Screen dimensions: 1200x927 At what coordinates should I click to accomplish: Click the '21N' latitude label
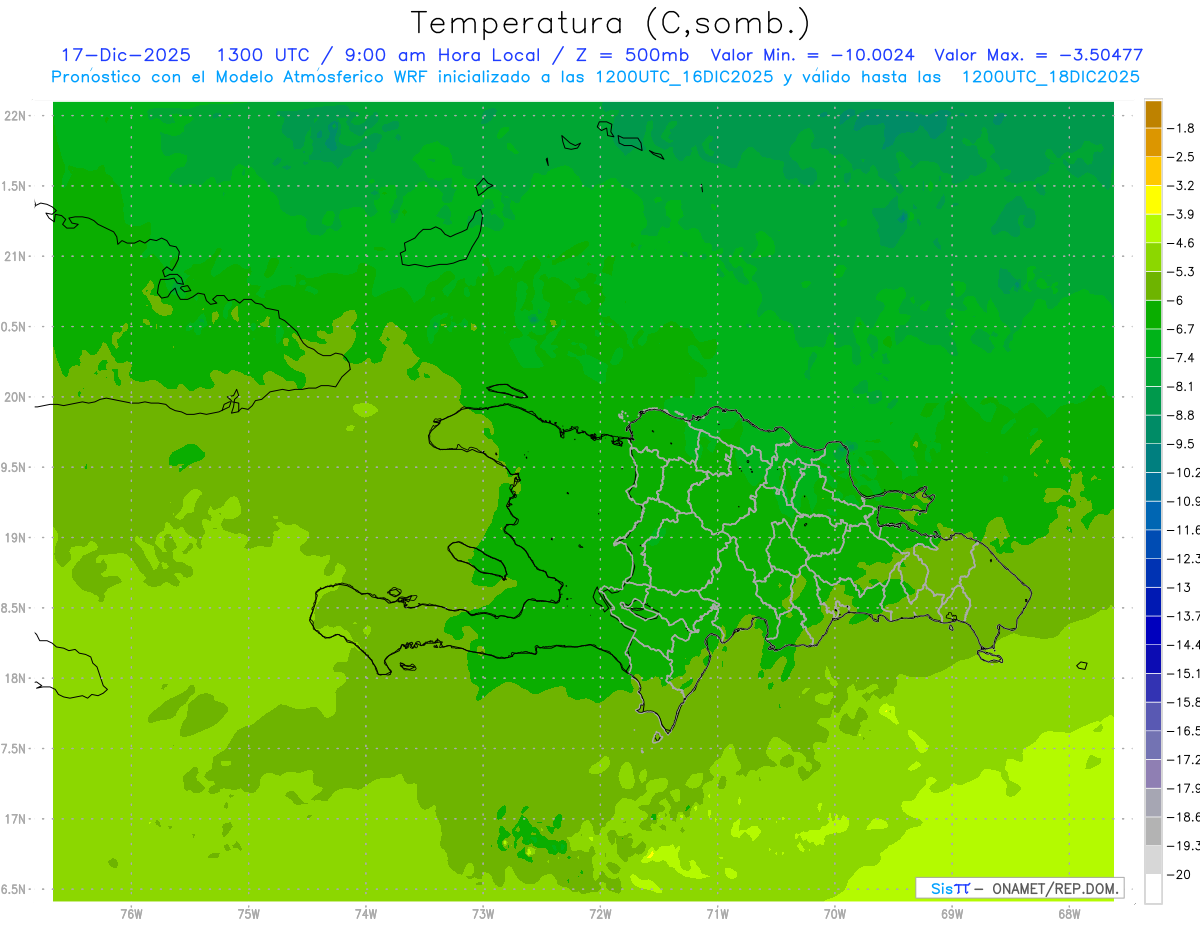coord(17,257)
